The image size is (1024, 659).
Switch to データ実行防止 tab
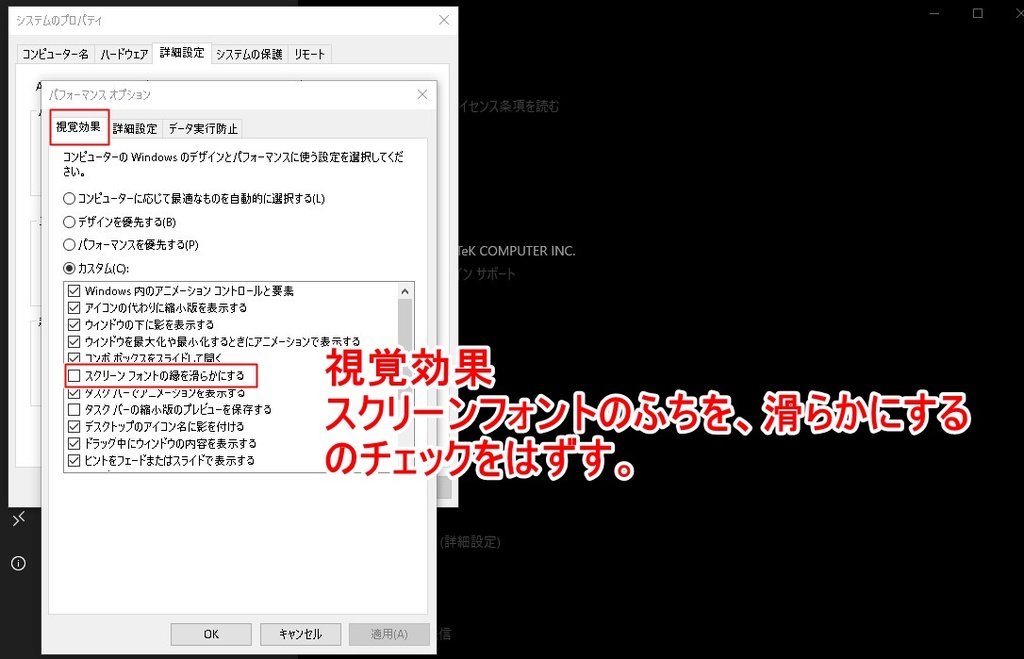pyautogui.click(x=202, y=128)
